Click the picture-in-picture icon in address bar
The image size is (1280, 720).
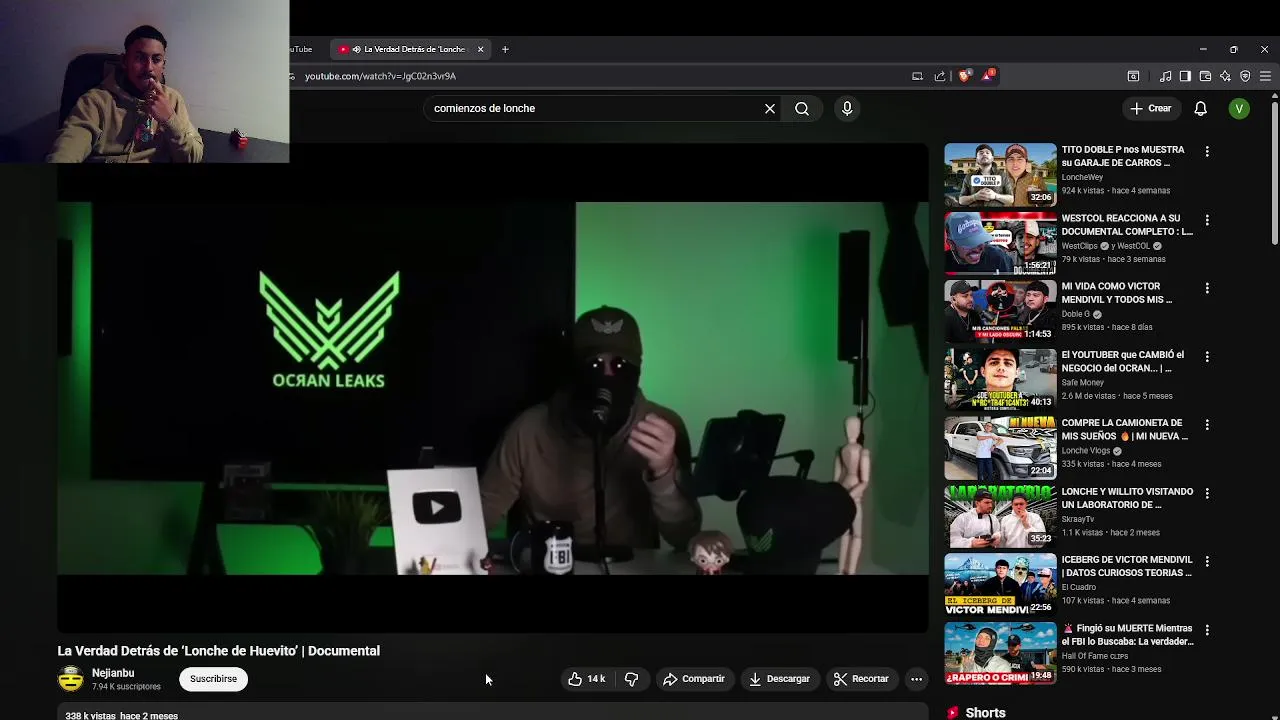(917, 76)
